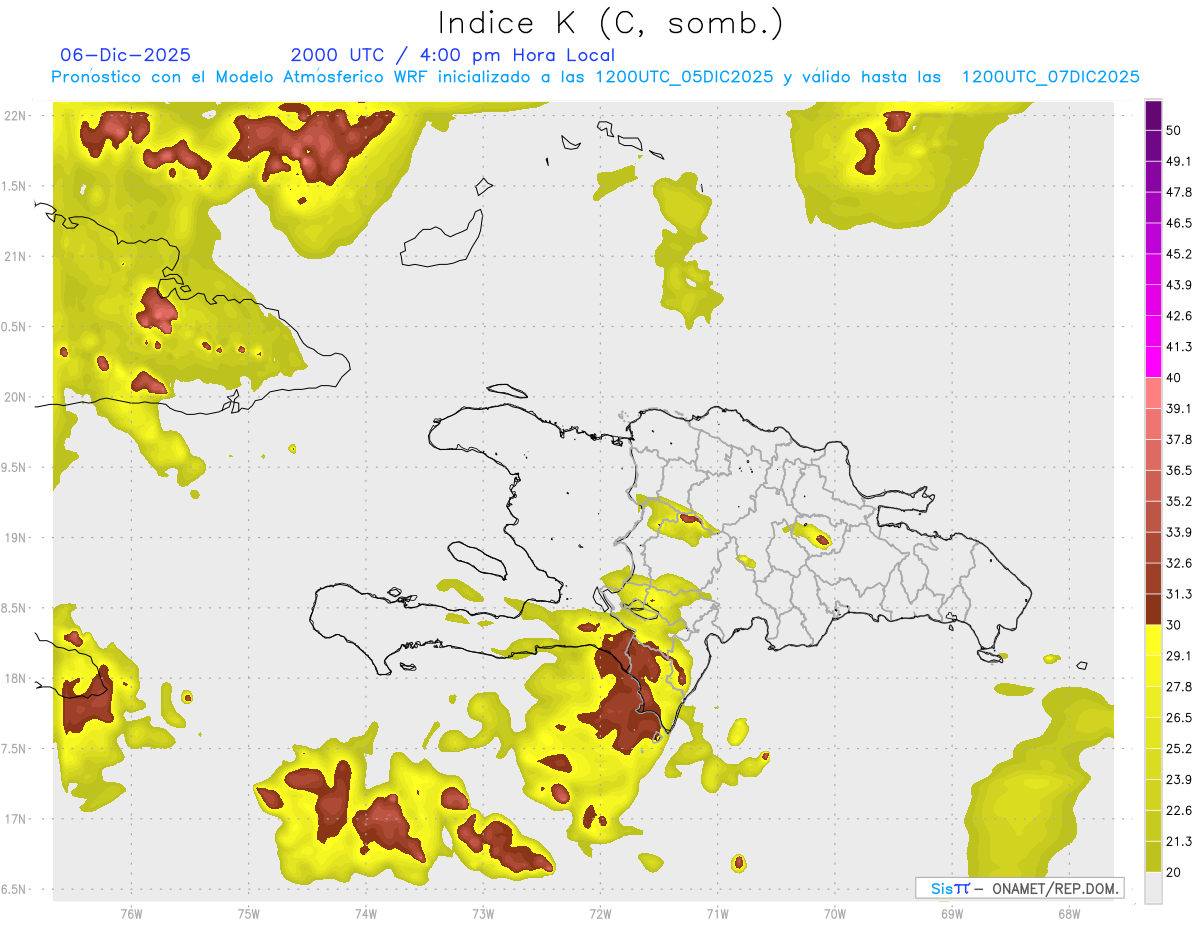Select the light gray legend band below 20
This screenshot has height=927, width=1200.
click(1153, 887)
